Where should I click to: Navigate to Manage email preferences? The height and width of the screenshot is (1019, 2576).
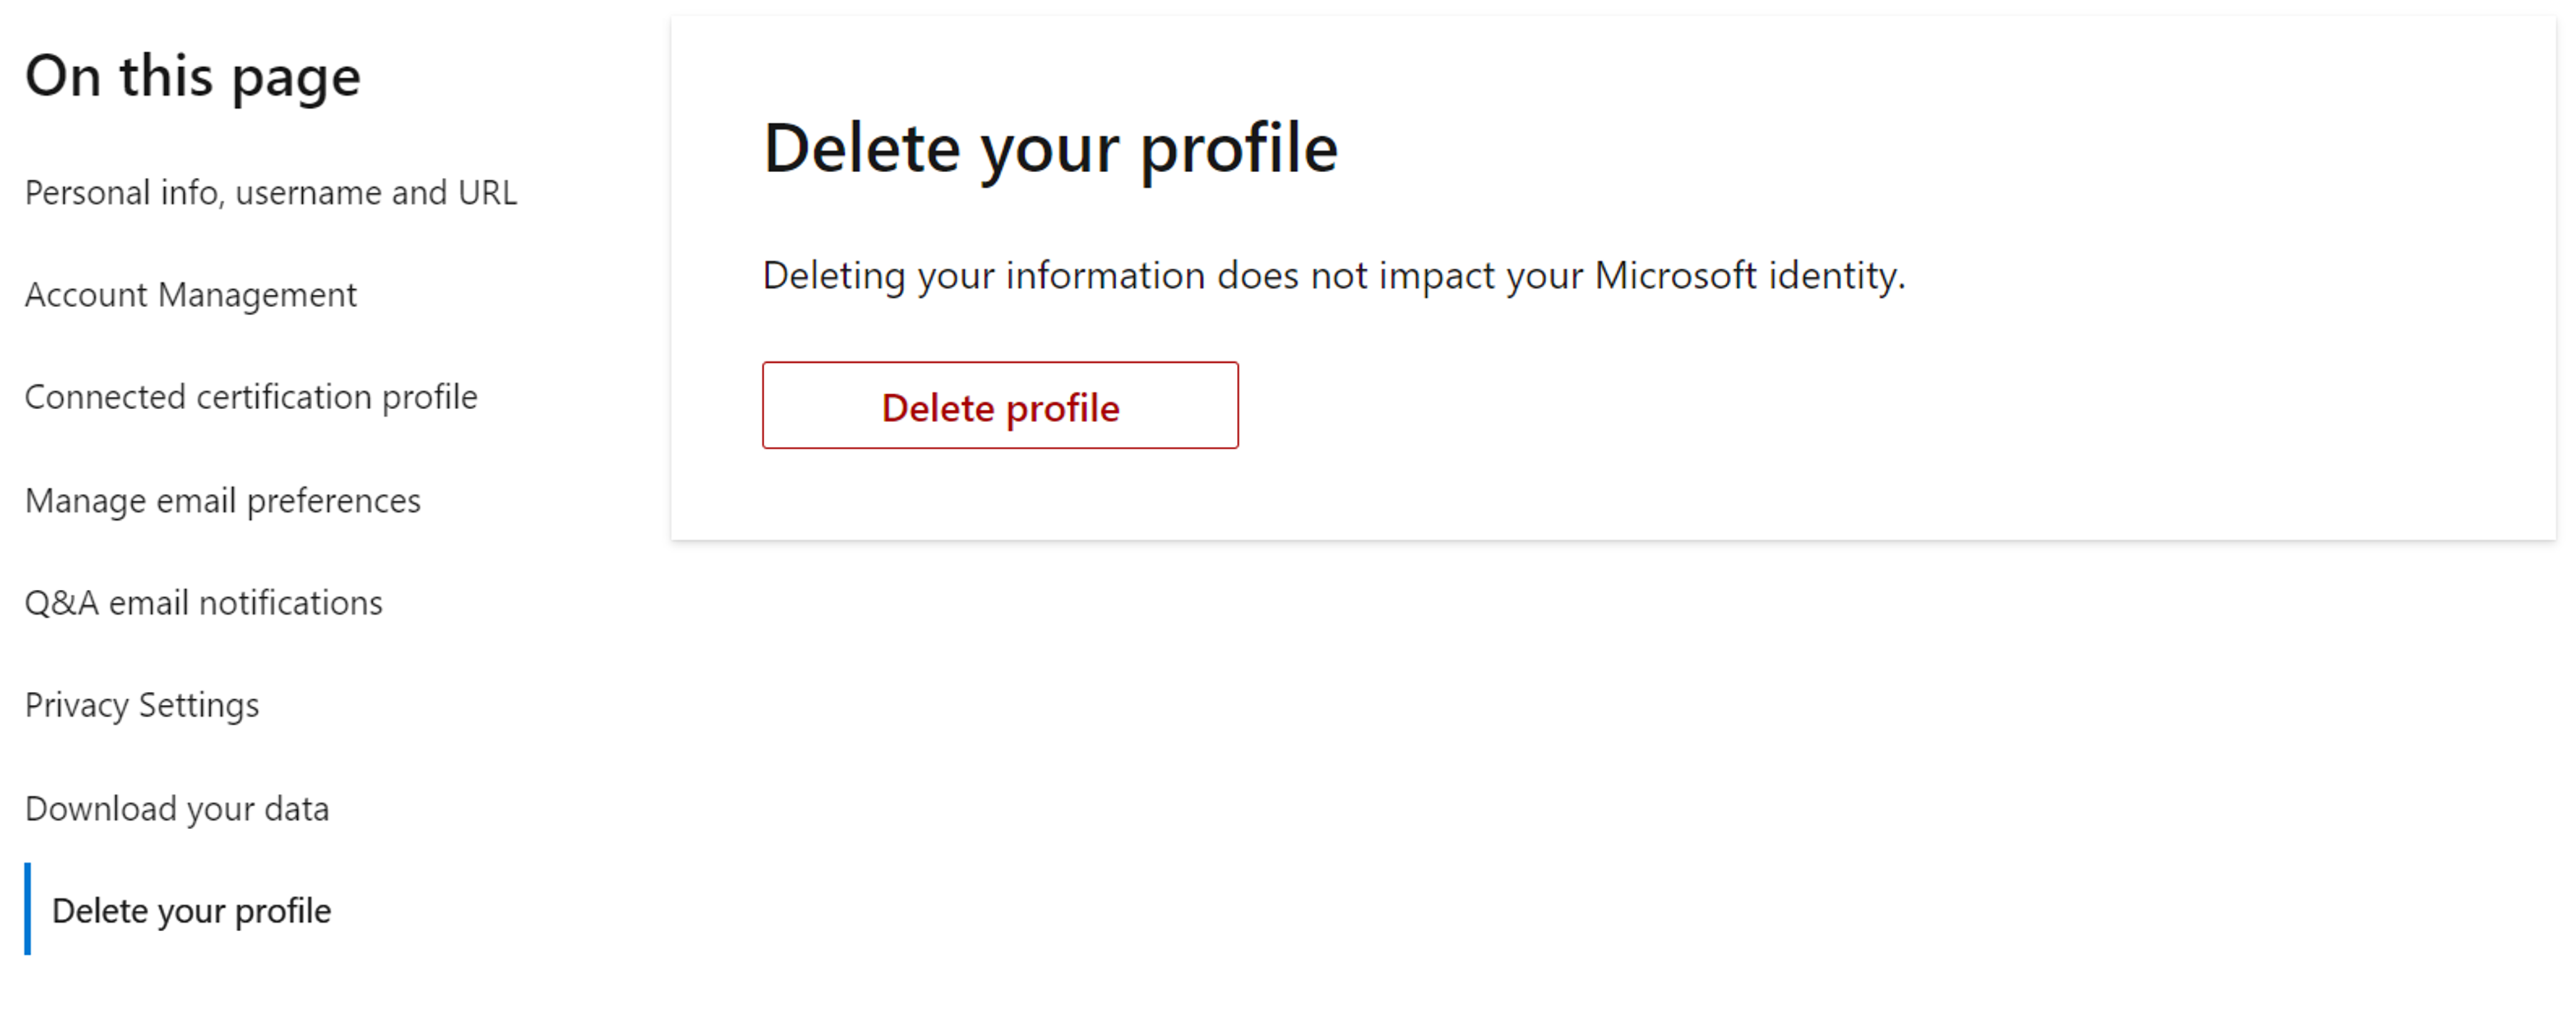(222, 500)
